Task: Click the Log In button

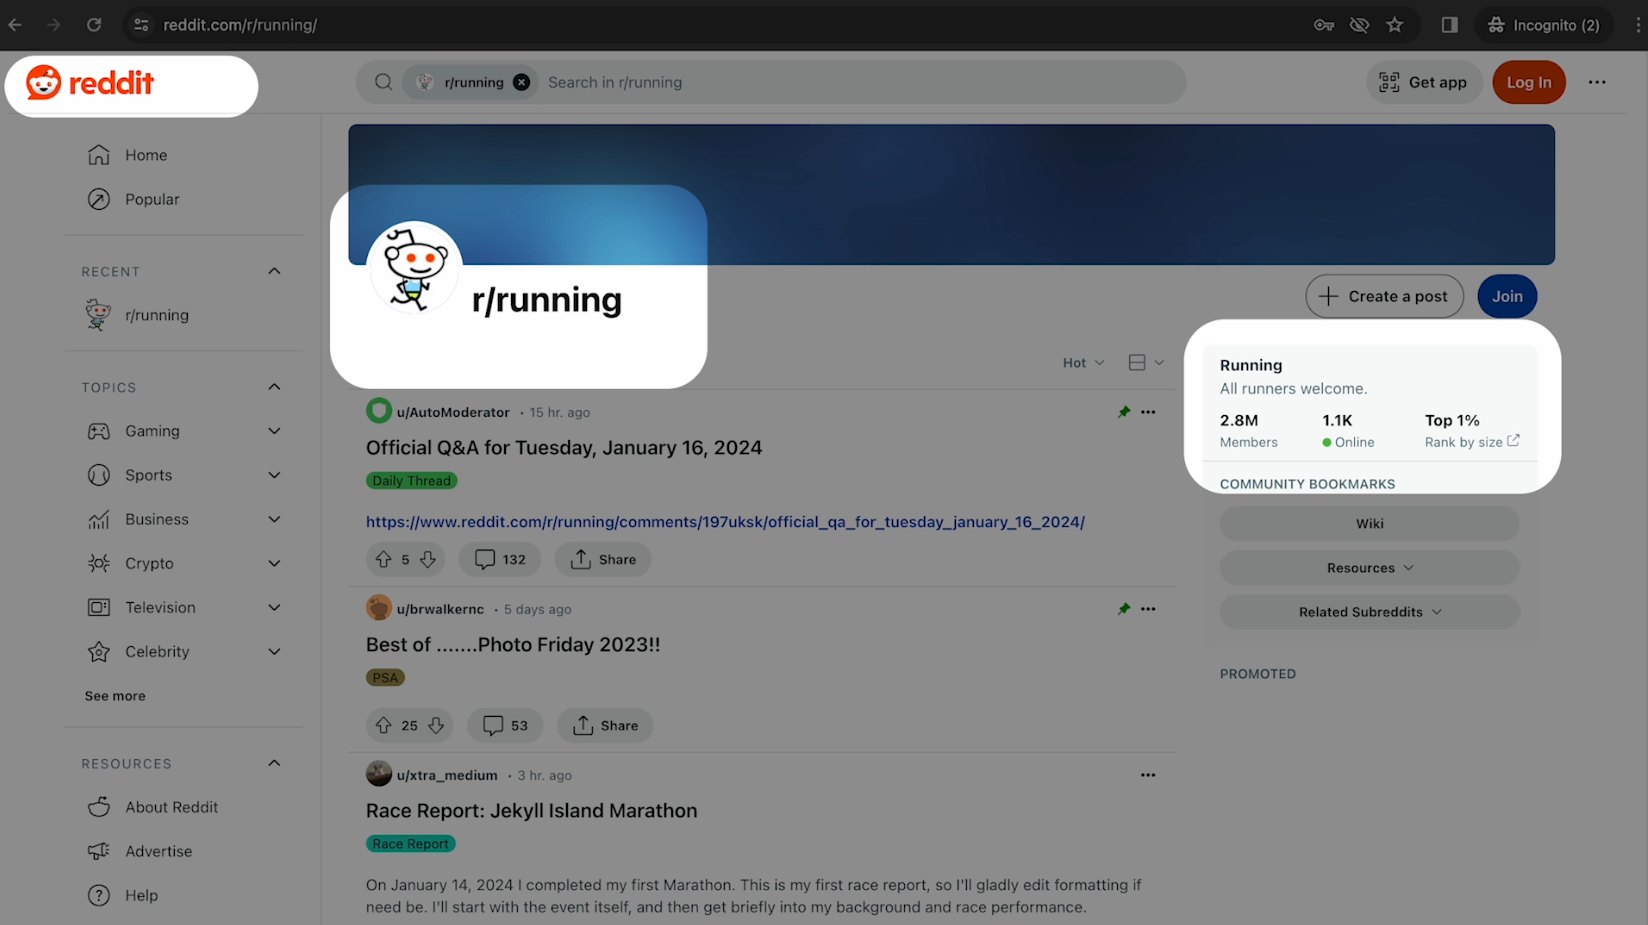Action: pos(1529,82)
